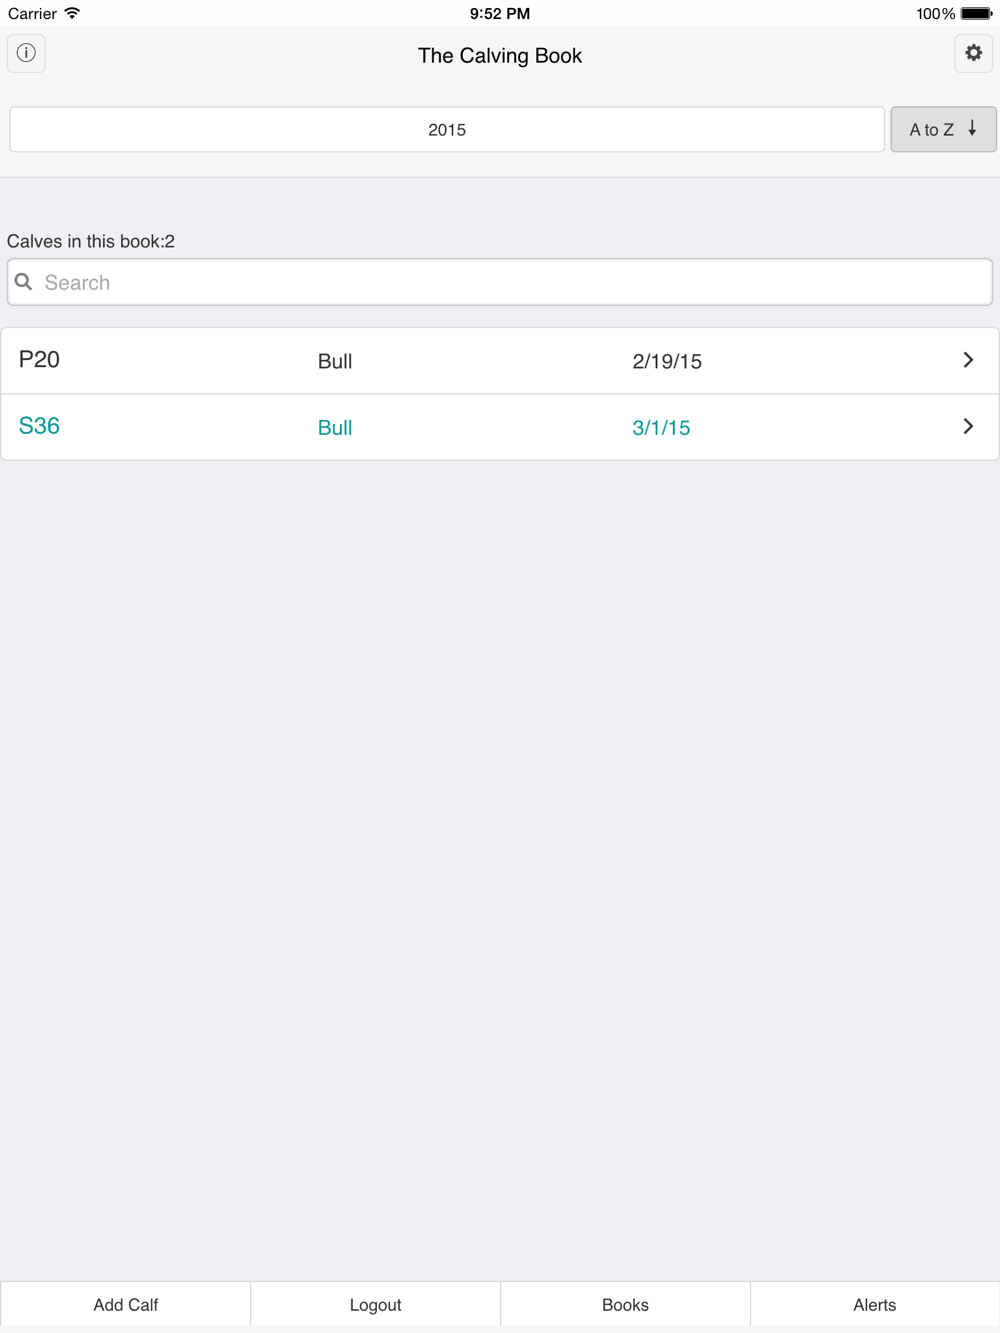Click the 2/19/15 birth date entry
This screenshot has height=1333, width=1000.
coord(667,361)
